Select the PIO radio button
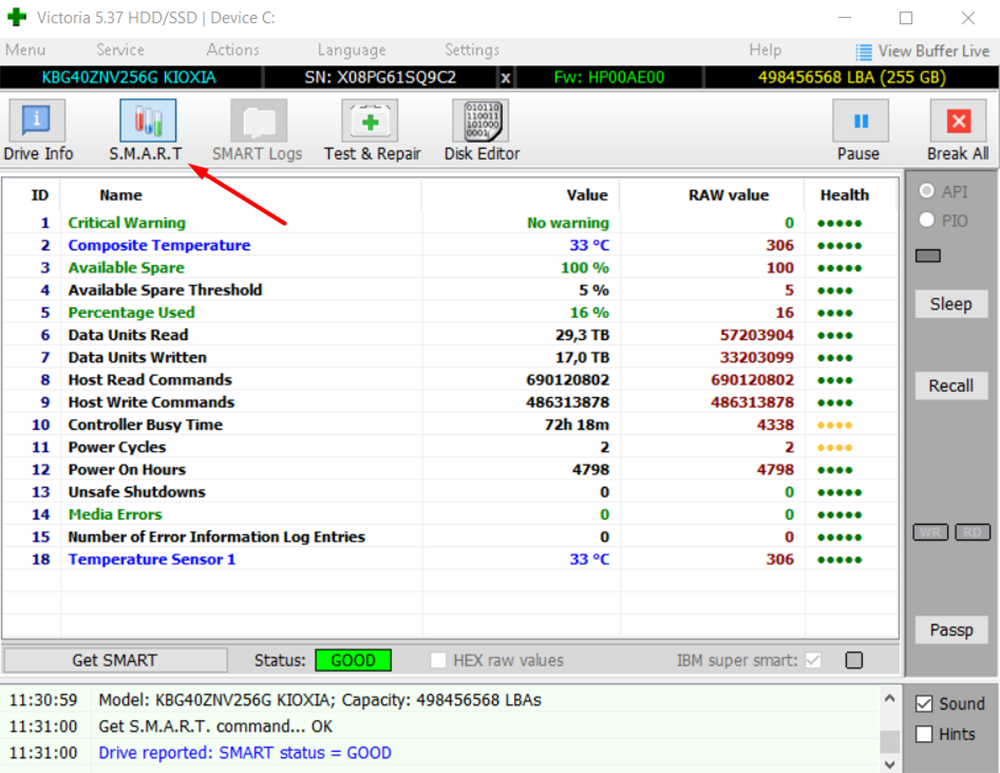The image size is (1000, 773). click(x=927, y=220)
